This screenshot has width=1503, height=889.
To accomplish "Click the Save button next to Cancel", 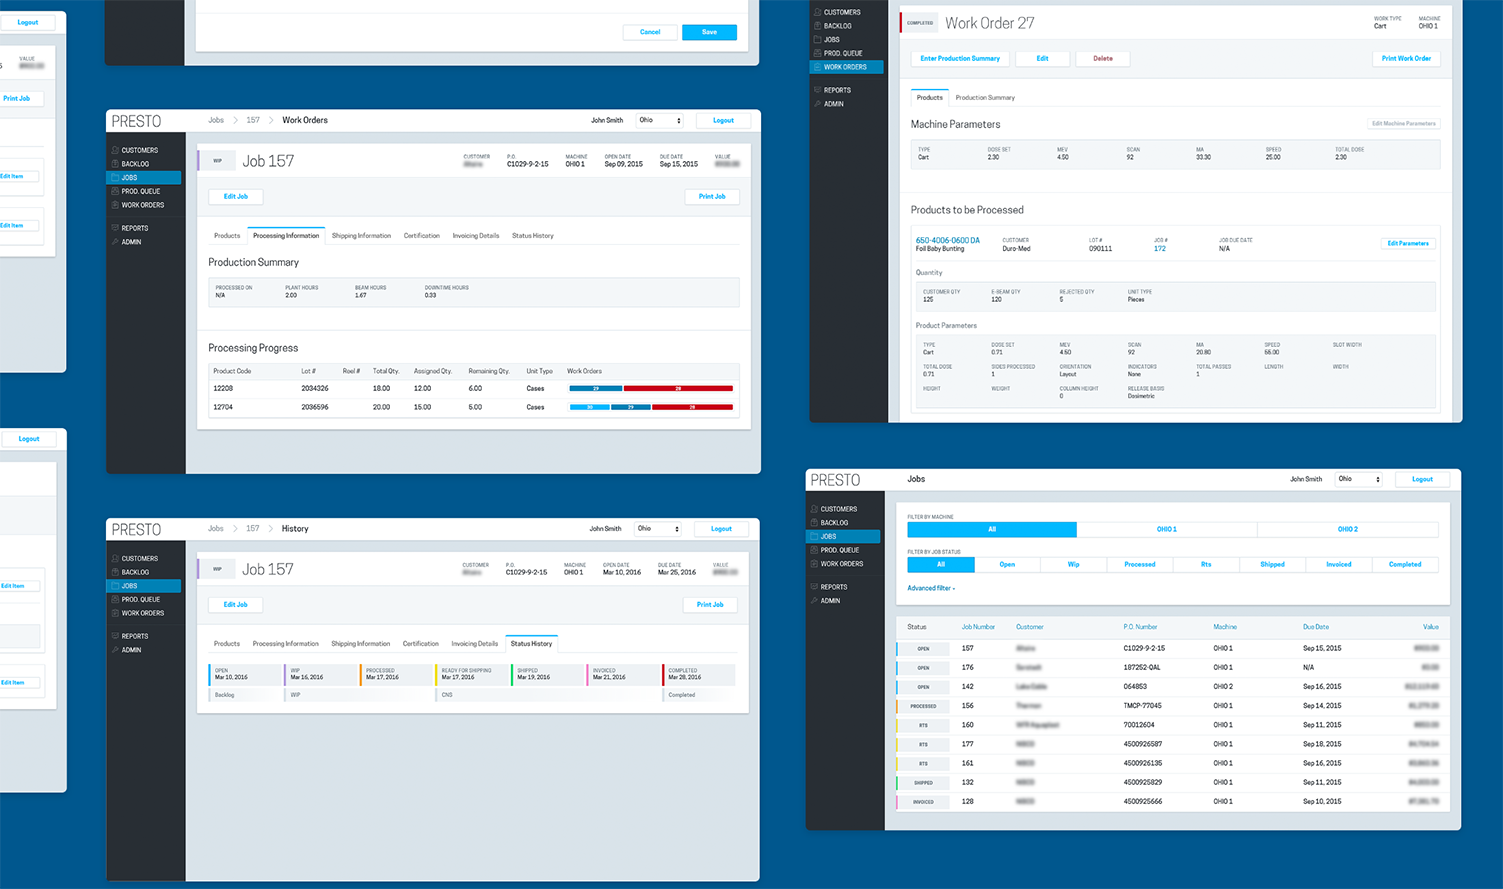I will click(x=709, y=32).
